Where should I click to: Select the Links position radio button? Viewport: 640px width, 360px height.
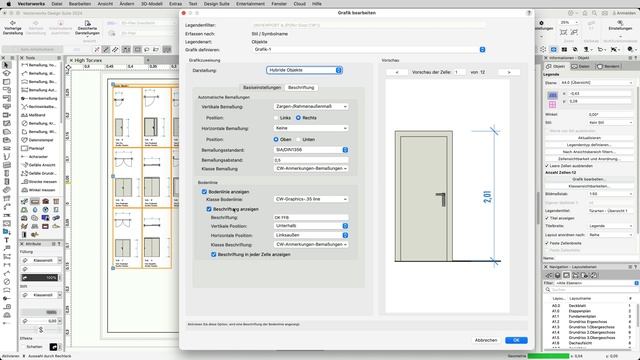[276, 118]
